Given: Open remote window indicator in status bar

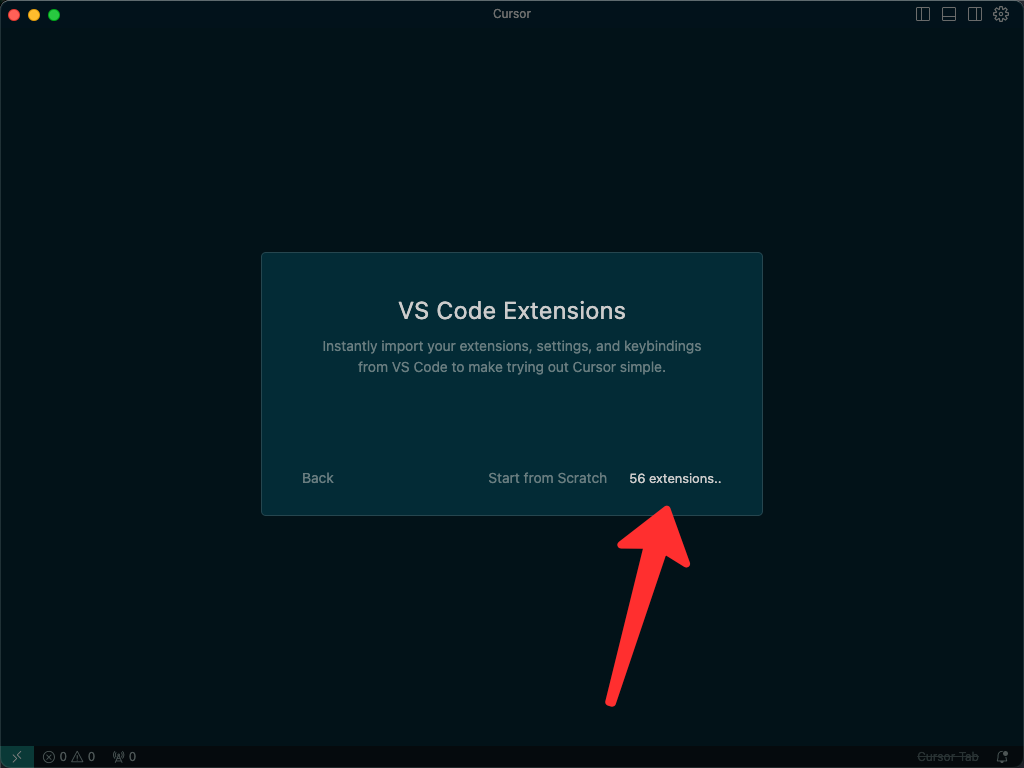Looking at the screenshot, I should [17, 757].
